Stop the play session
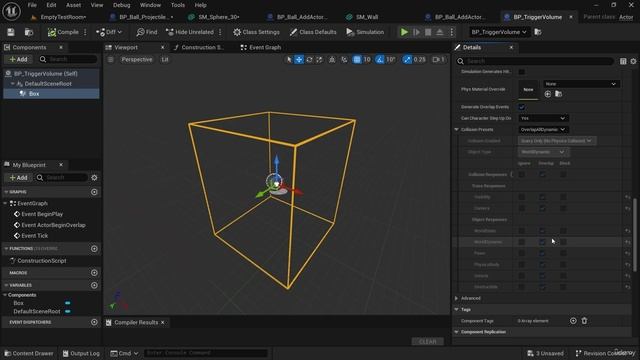This screenshot has height=360, width=640. [428, 32]
